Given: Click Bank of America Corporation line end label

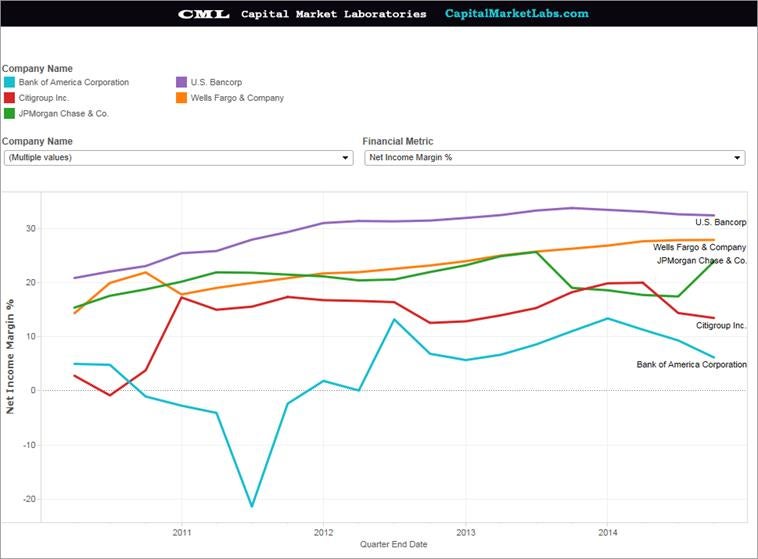Looking at the screenshot, I should (691, 365).
